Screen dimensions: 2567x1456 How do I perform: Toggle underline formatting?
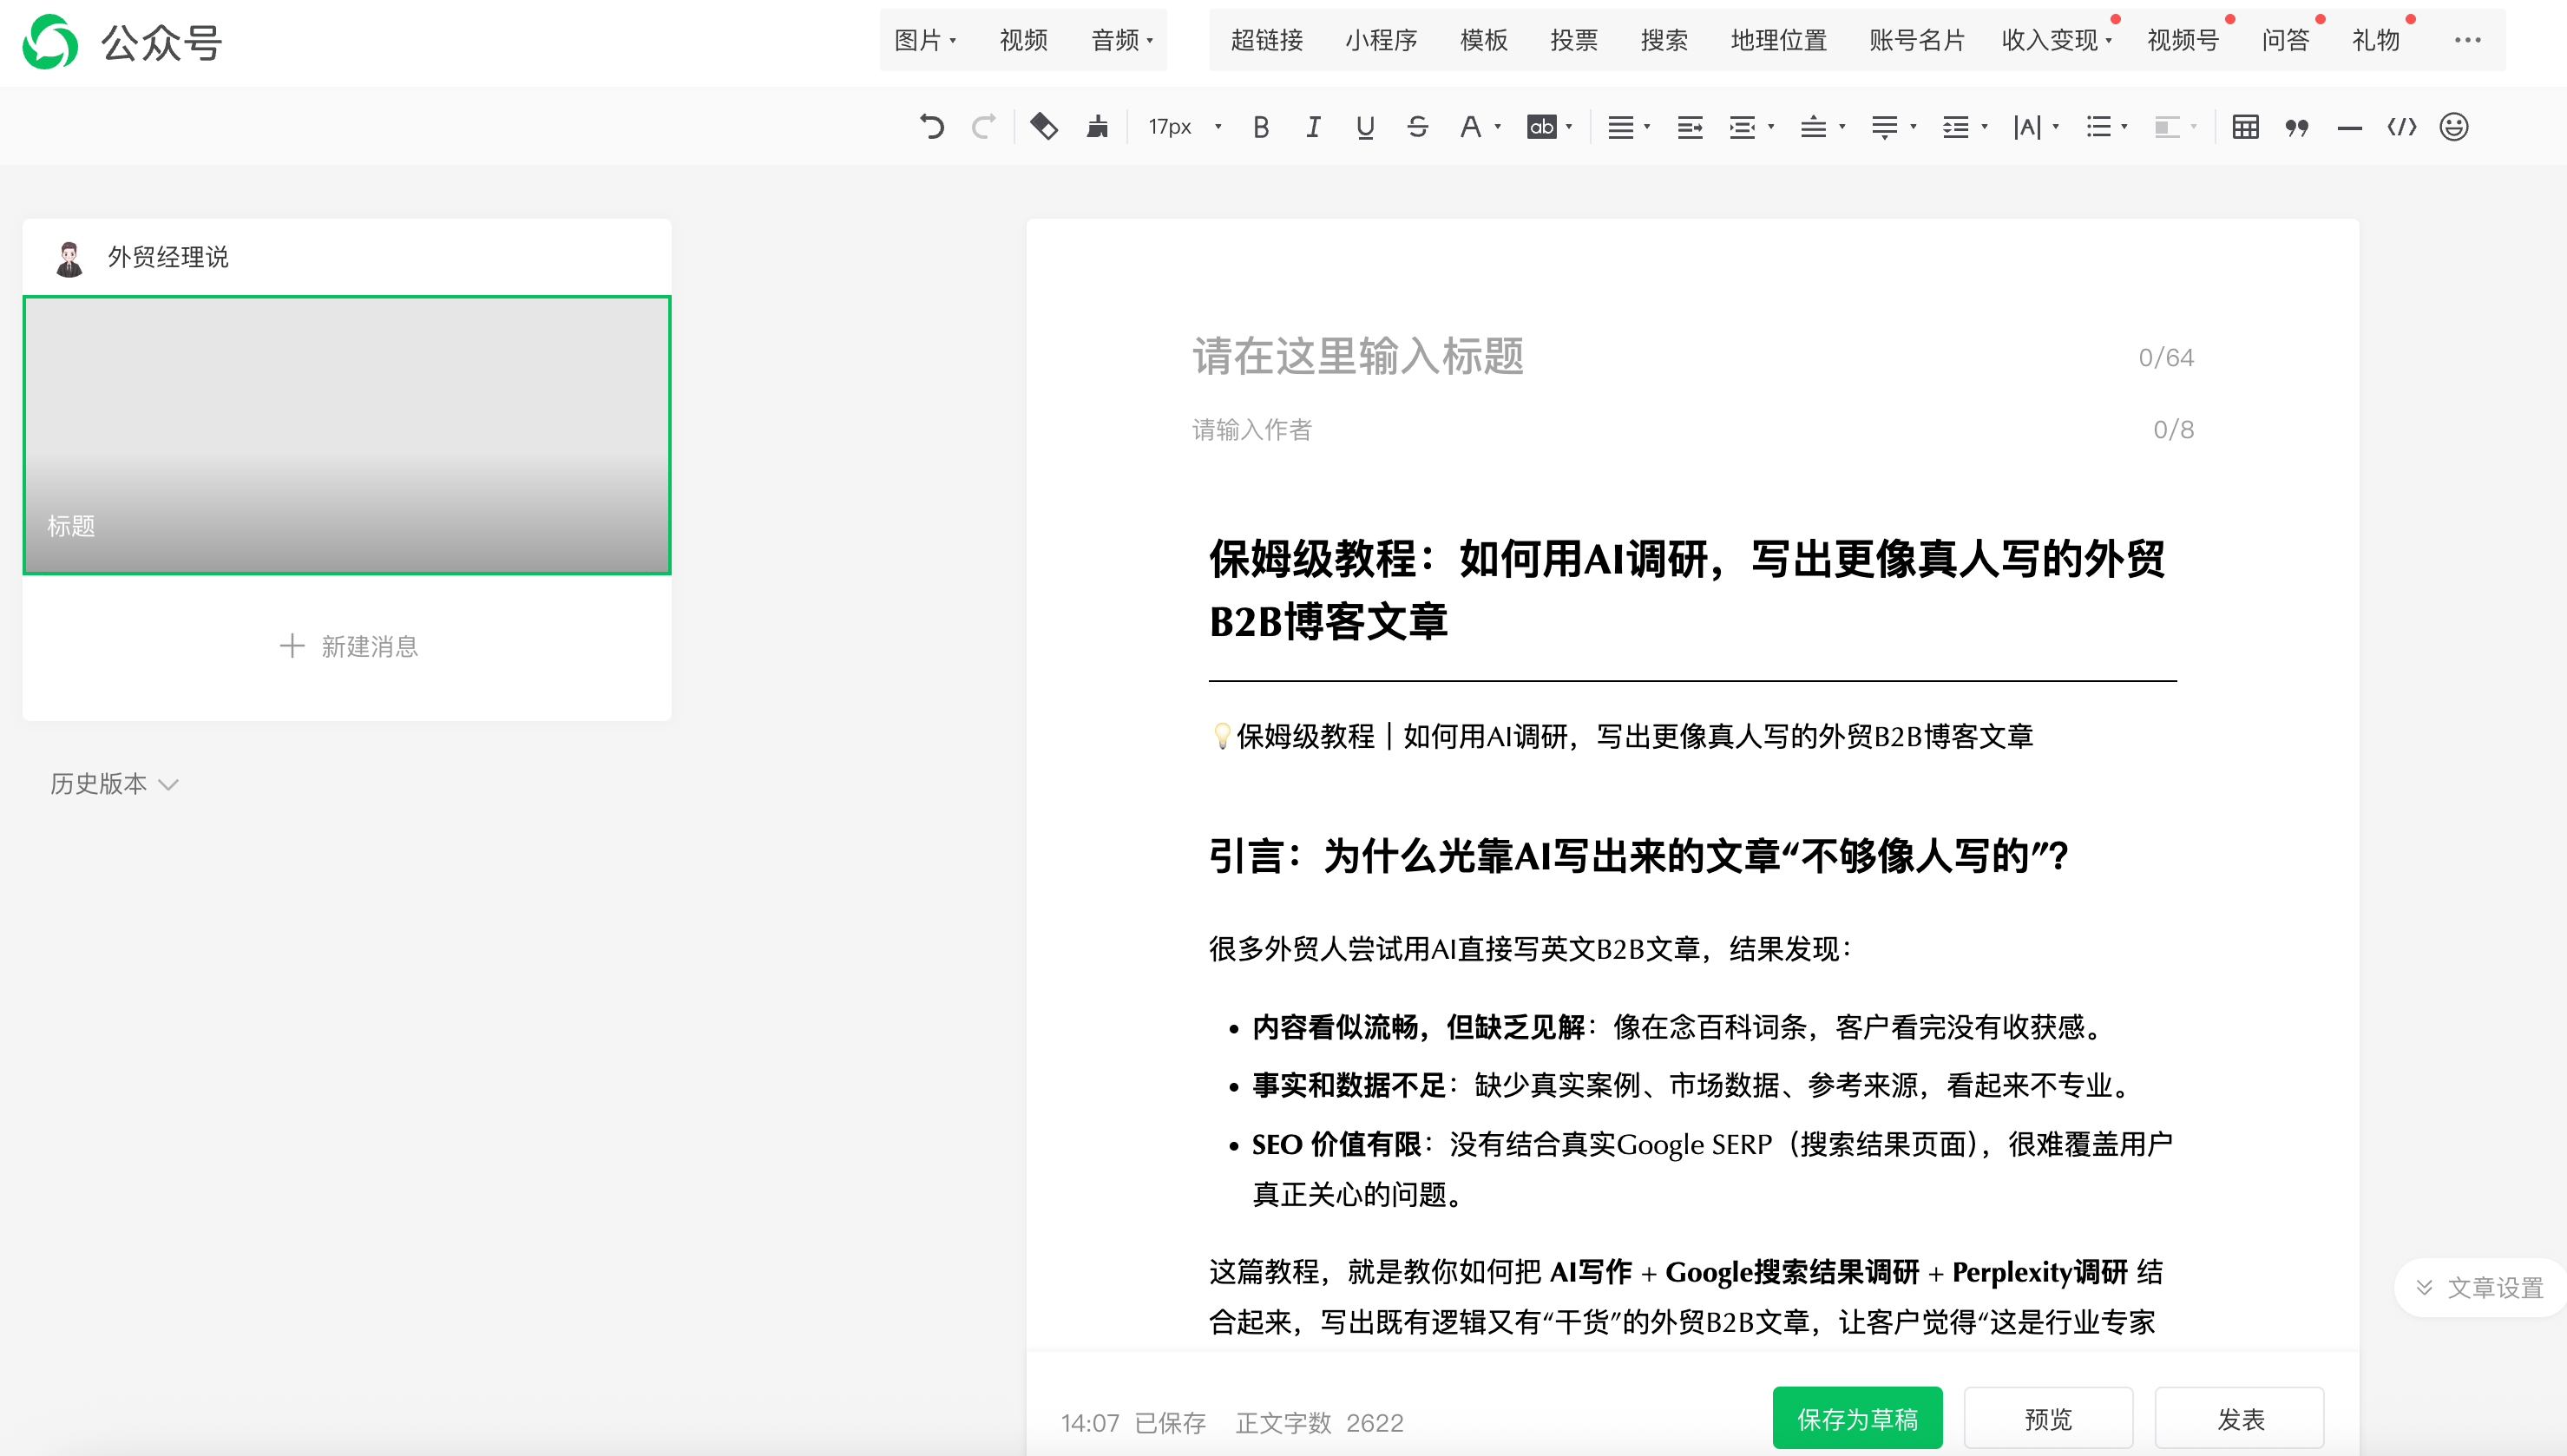coord(1365,127)
